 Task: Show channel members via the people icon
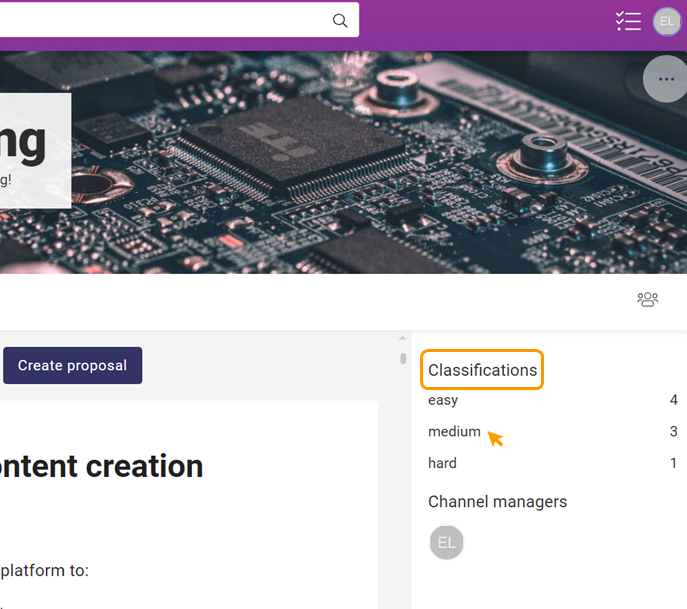[647, 299]
